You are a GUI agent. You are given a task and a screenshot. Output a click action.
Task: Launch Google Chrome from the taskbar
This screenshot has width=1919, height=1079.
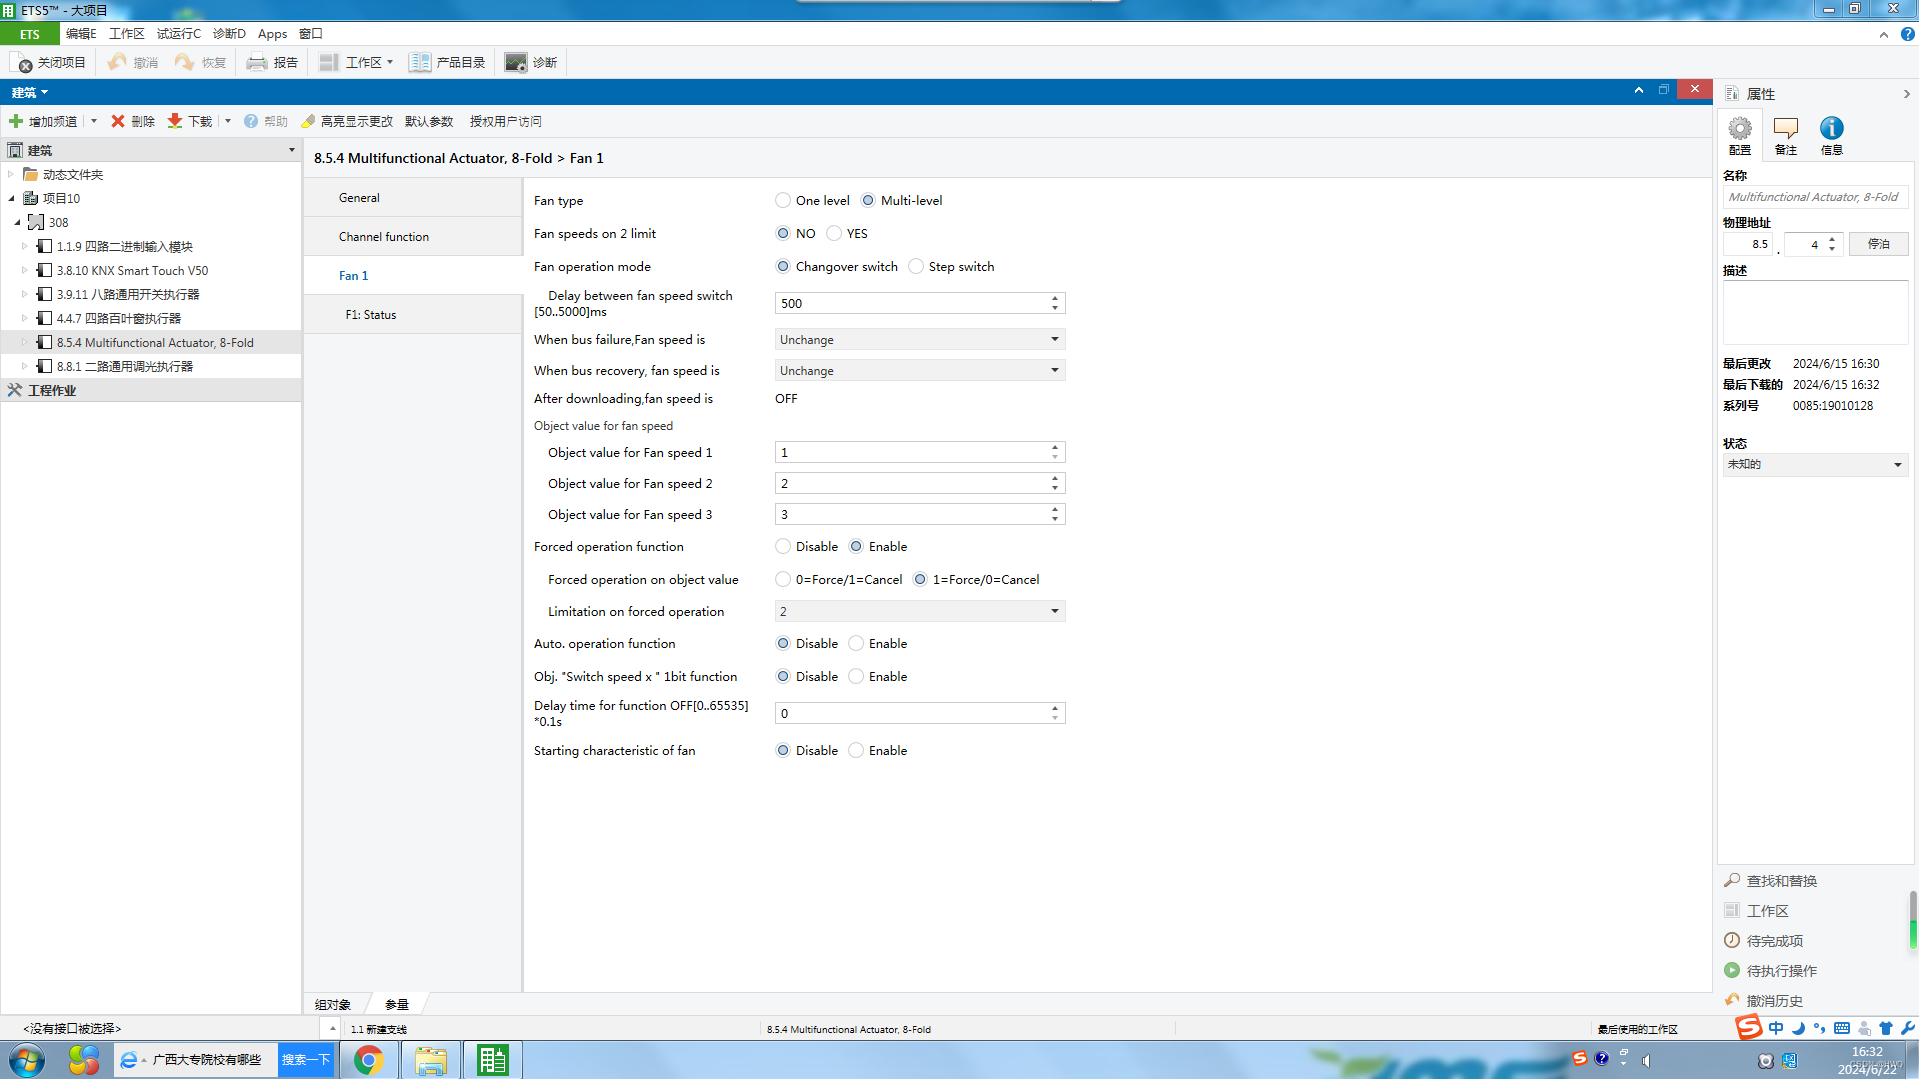tap(368, 1060)
